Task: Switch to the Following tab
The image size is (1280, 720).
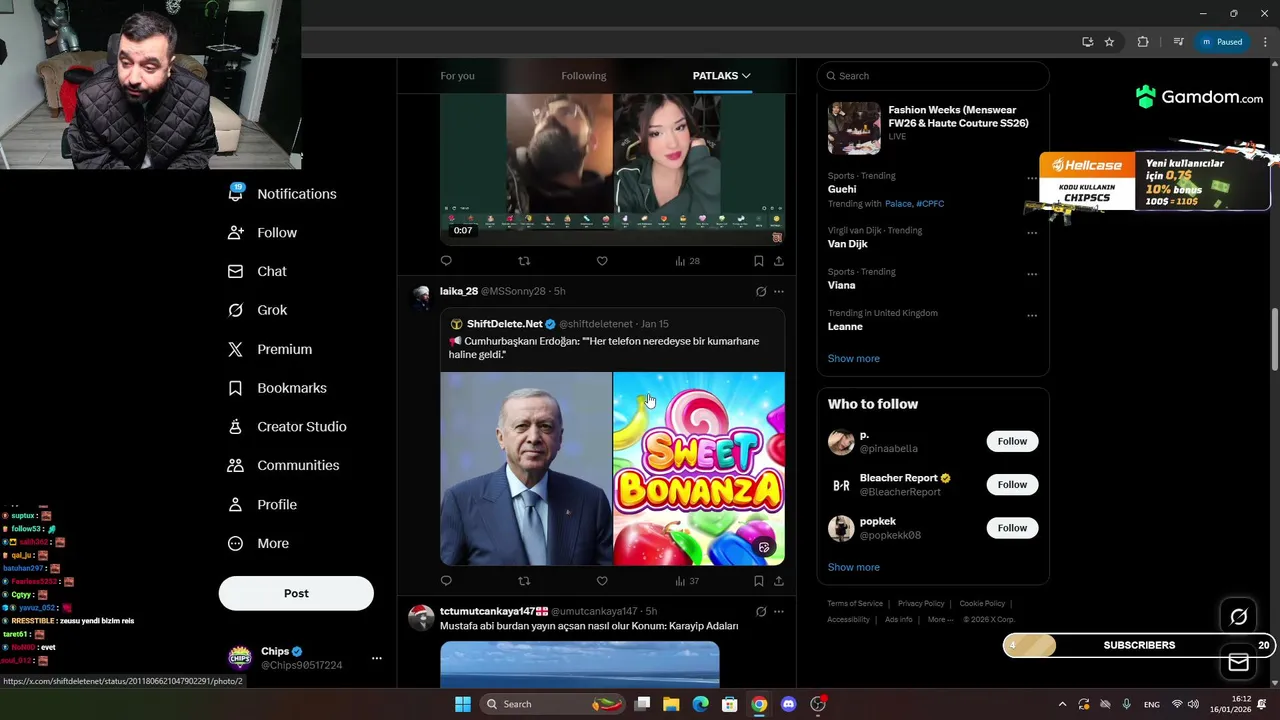Action: coord(584,76)
